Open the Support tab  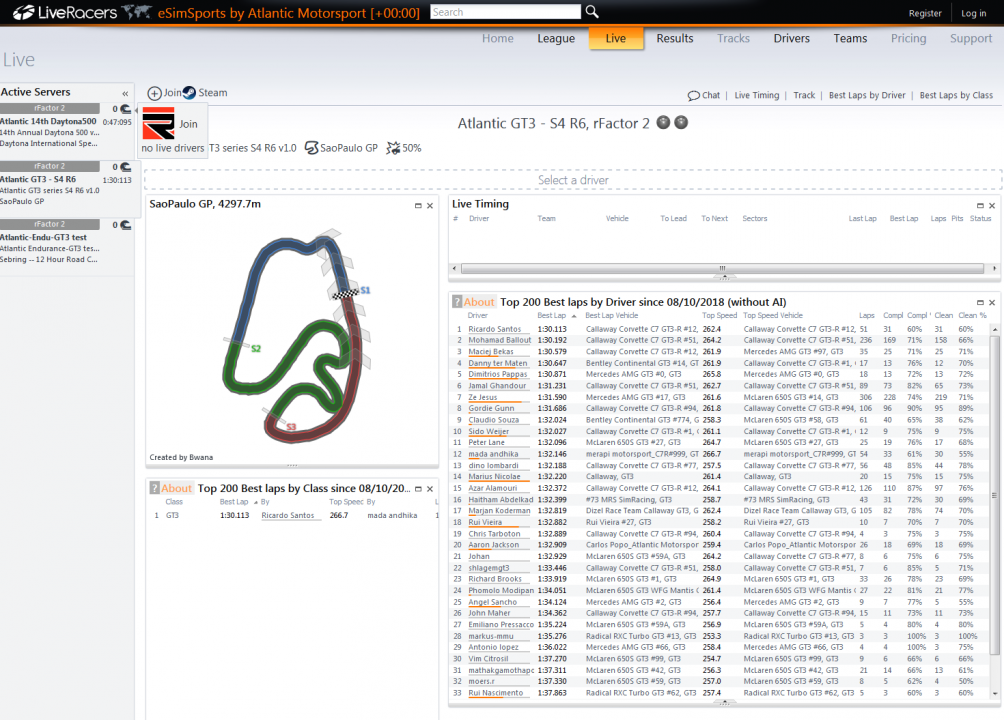coord(971,38)
